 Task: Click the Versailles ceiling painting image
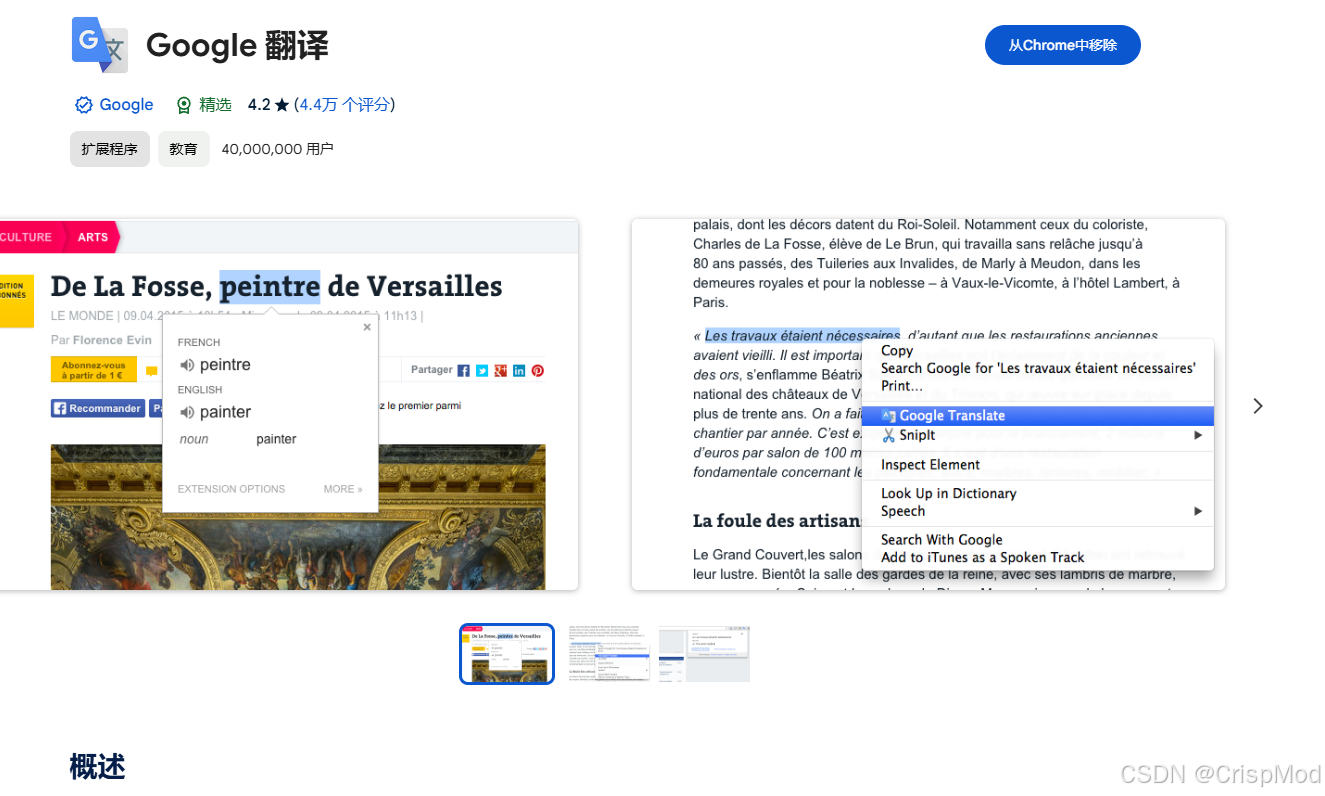point(298,517)
